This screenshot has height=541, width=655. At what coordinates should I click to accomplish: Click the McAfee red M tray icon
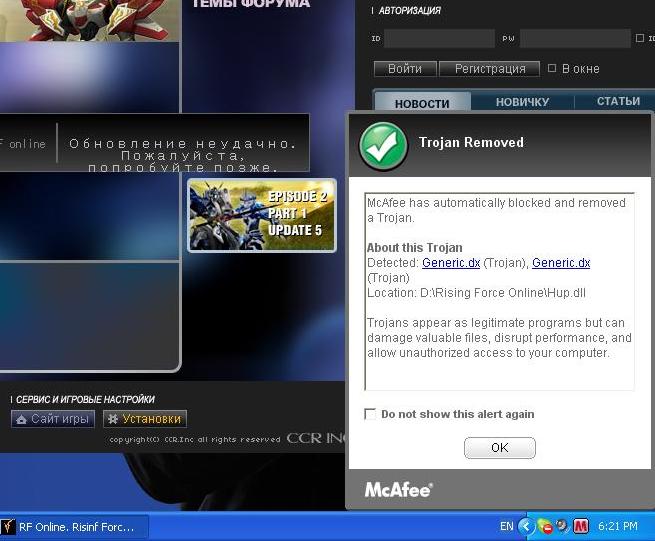(x=581, y=526)
